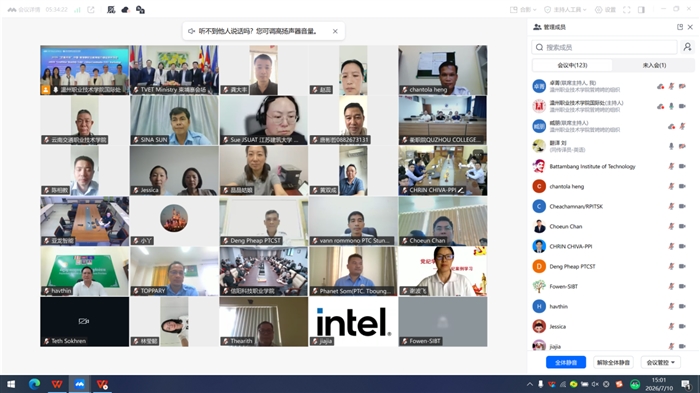This screenshot has height=393, width=700.
Task: Enter fullscreen using the corner-brackets icon
Action: pos(626,9)
